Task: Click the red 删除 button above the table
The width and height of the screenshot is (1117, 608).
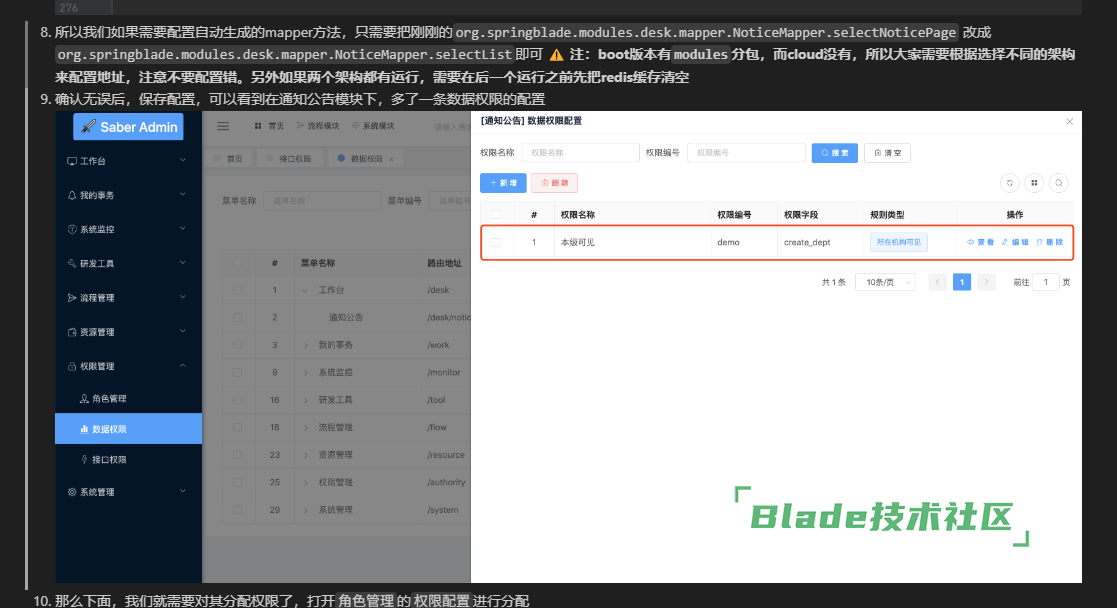Action: click(554, 183)
